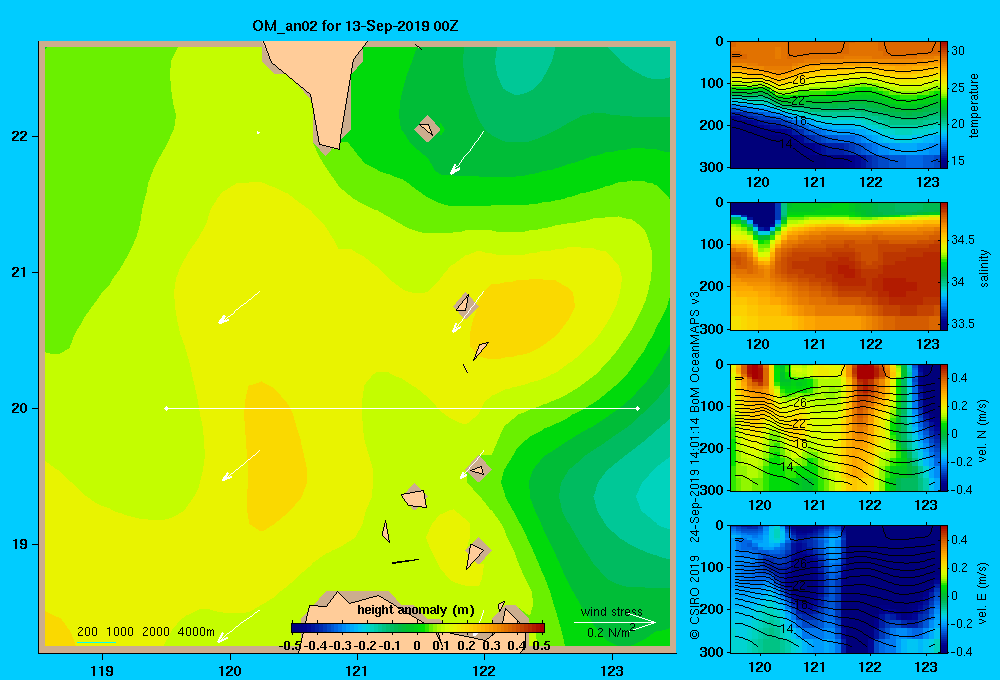Open the temperature section plot
The height and width of the screenshot is (680, 1000).
(834, 105)
